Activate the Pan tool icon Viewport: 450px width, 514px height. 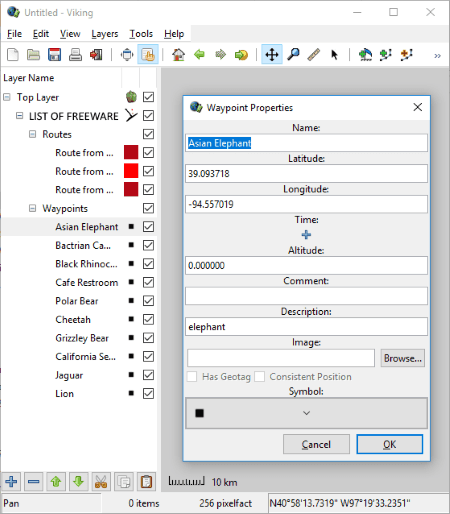[272, 54]
